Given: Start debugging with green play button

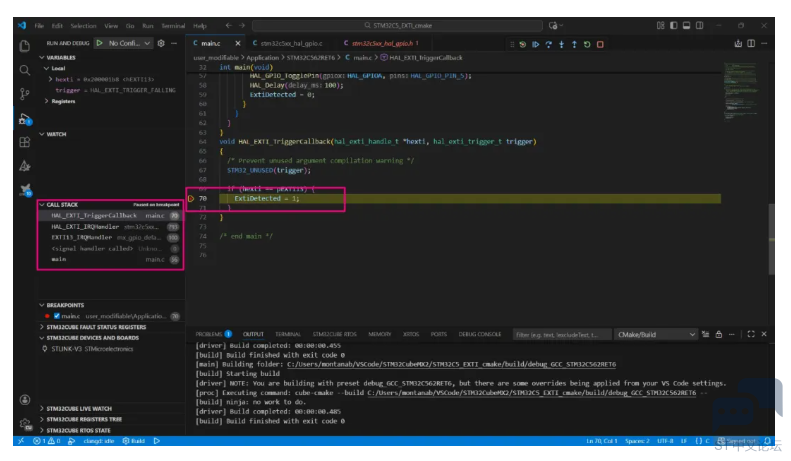Looking at the screenshot, I should pyautogui.click(x=100, y=43).
